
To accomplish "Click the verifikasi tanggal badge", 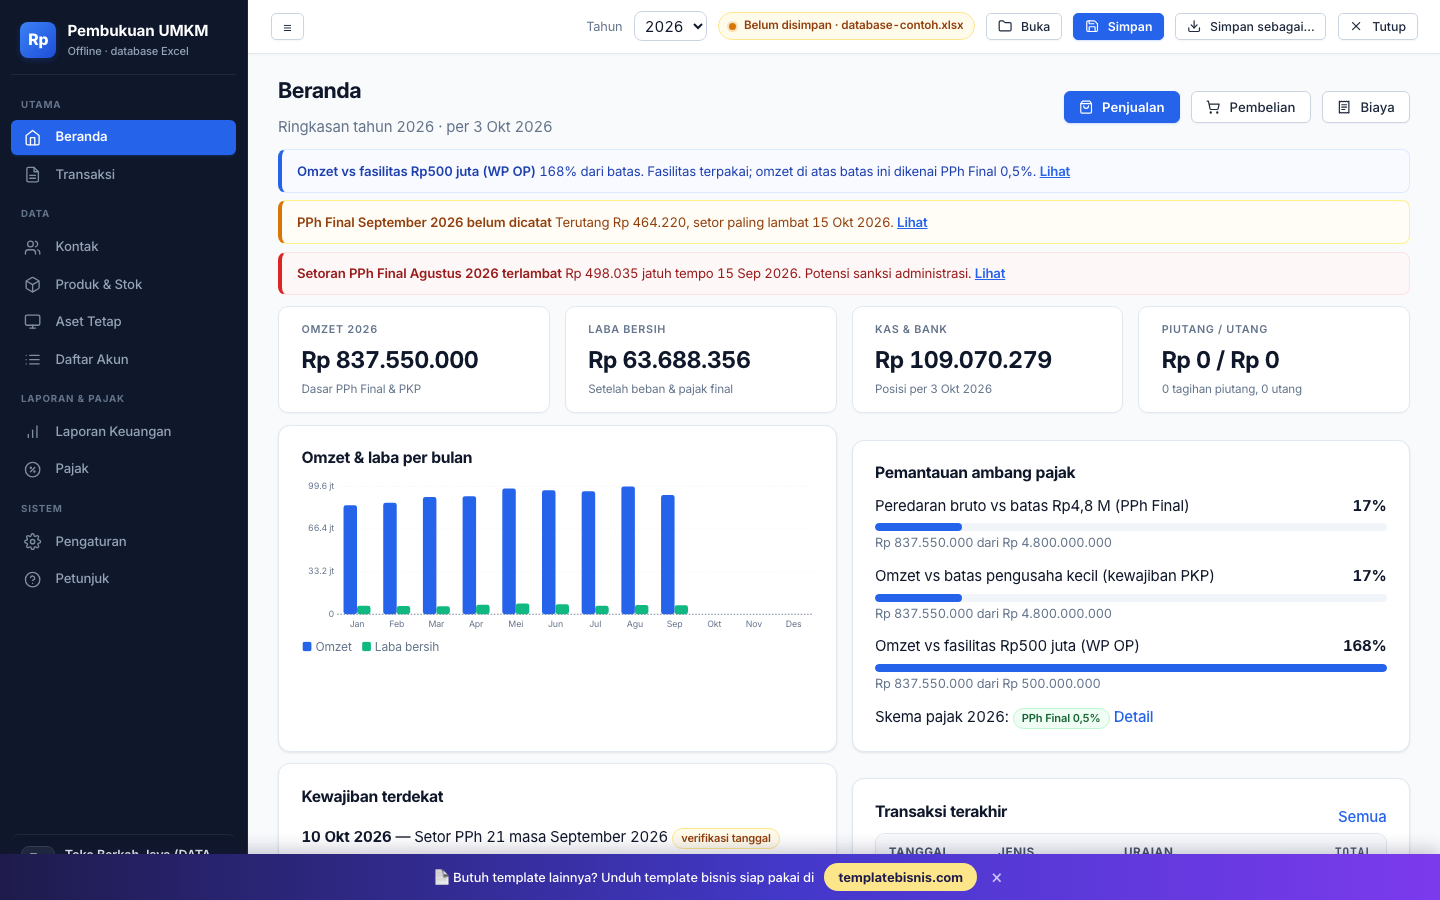I will click(726, 838).
